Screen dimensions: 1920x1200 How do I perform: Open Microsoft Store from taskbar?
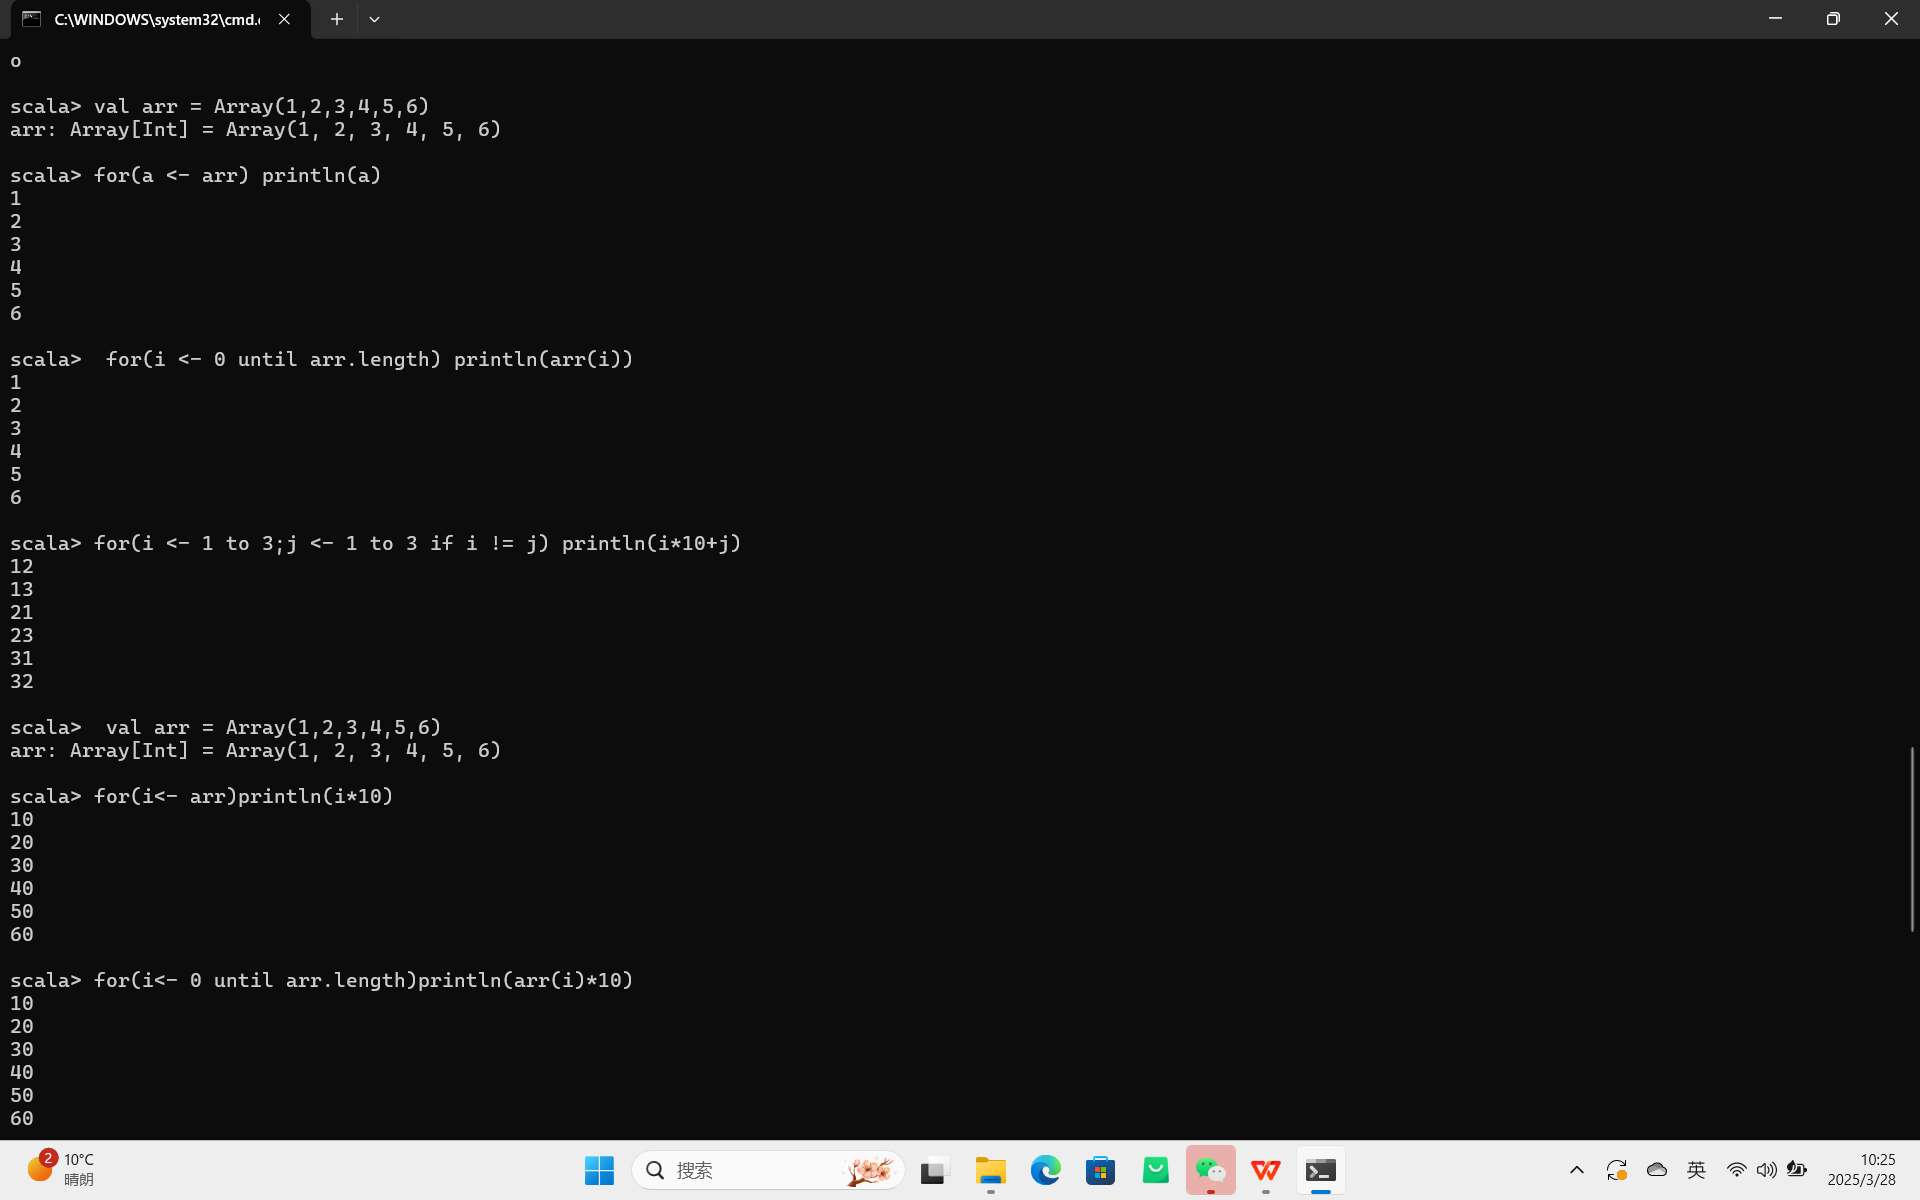(1100, 1170)
